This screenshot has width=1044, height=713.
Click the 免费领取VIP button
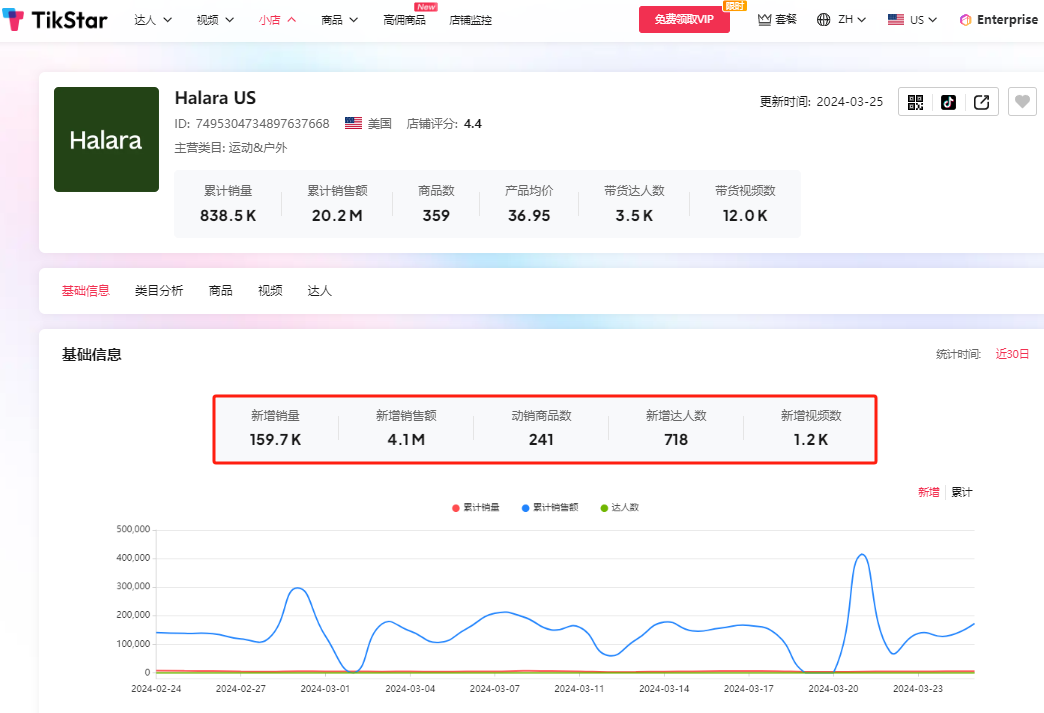point(684,20)
